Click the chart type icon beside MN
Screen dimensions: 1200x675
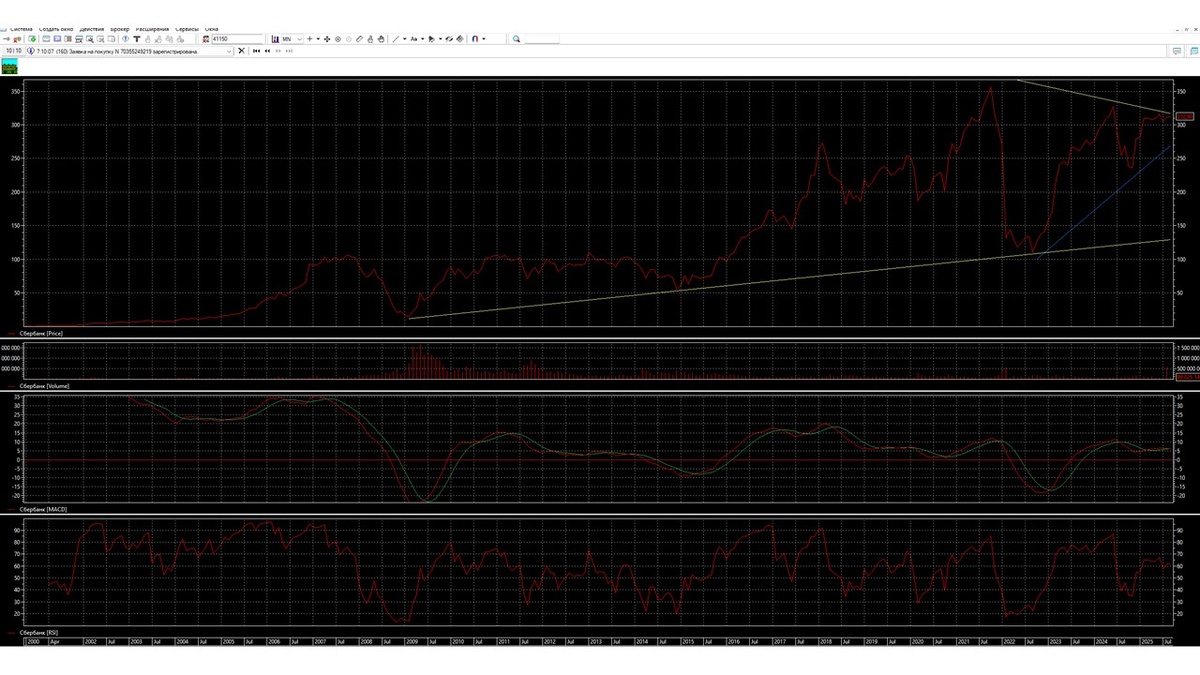click(275, 39)
